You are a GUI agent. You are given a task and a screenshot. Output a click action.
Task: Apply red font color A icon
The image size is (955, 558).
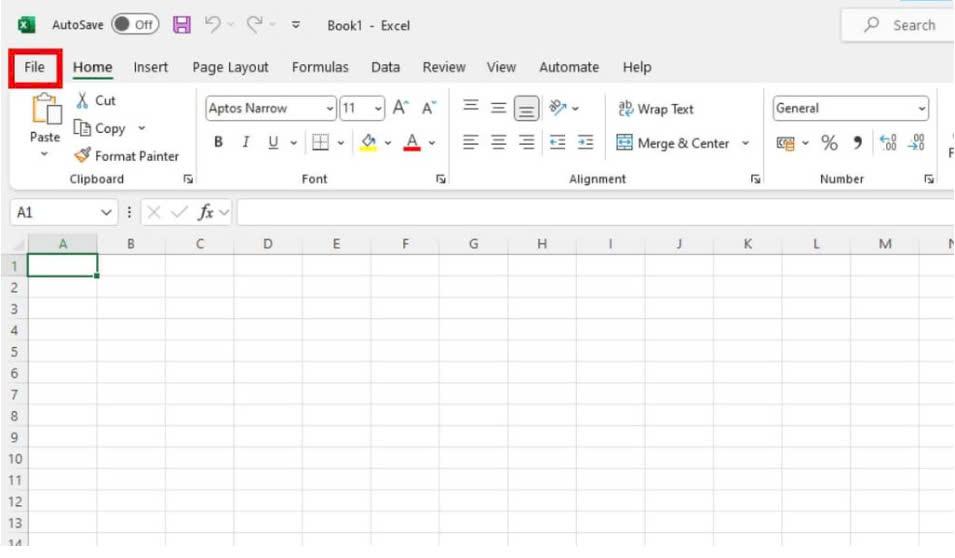412,143
